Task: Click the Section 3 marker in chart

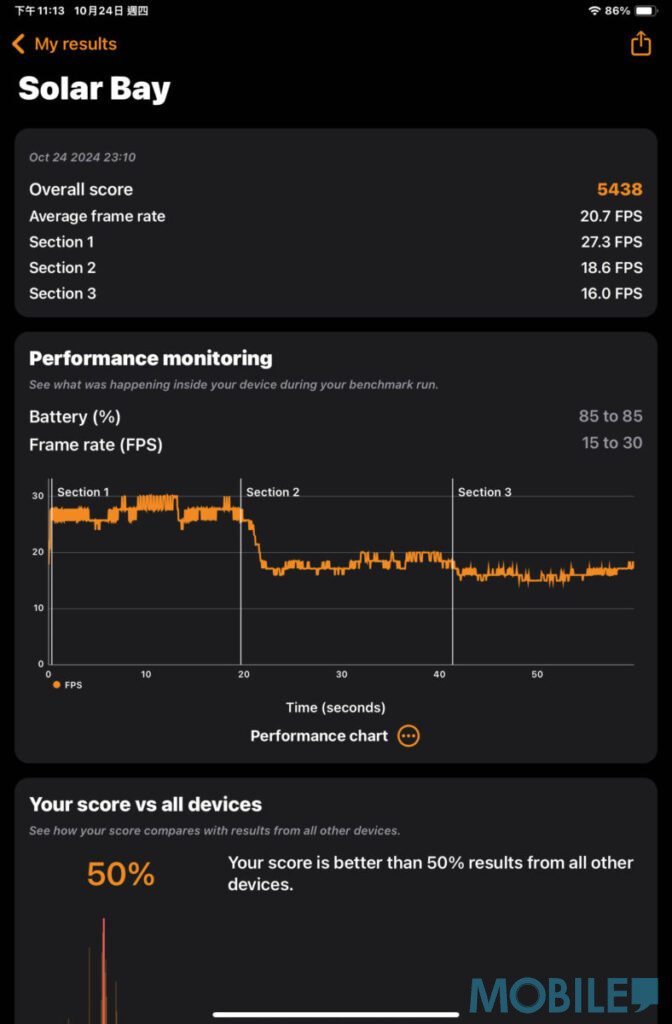Action: click(485, 492)
